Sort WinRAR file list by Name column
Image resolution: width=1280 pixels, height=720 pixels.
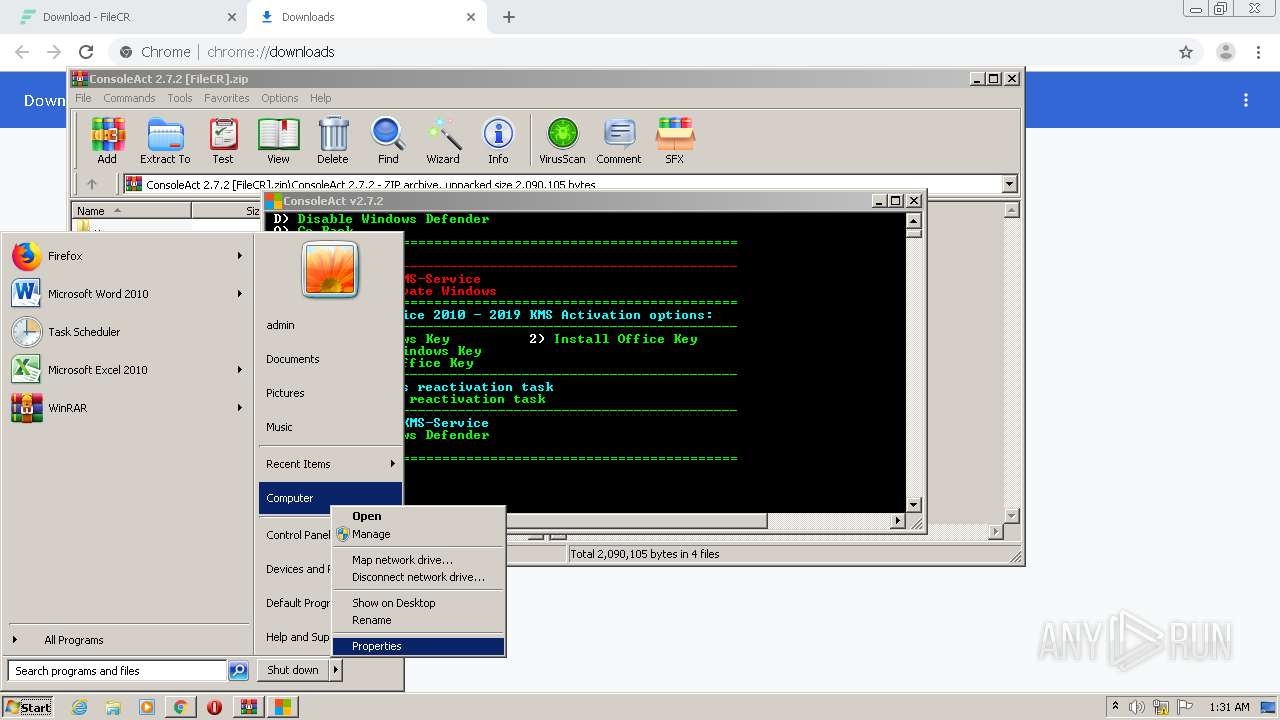point(131,211)
